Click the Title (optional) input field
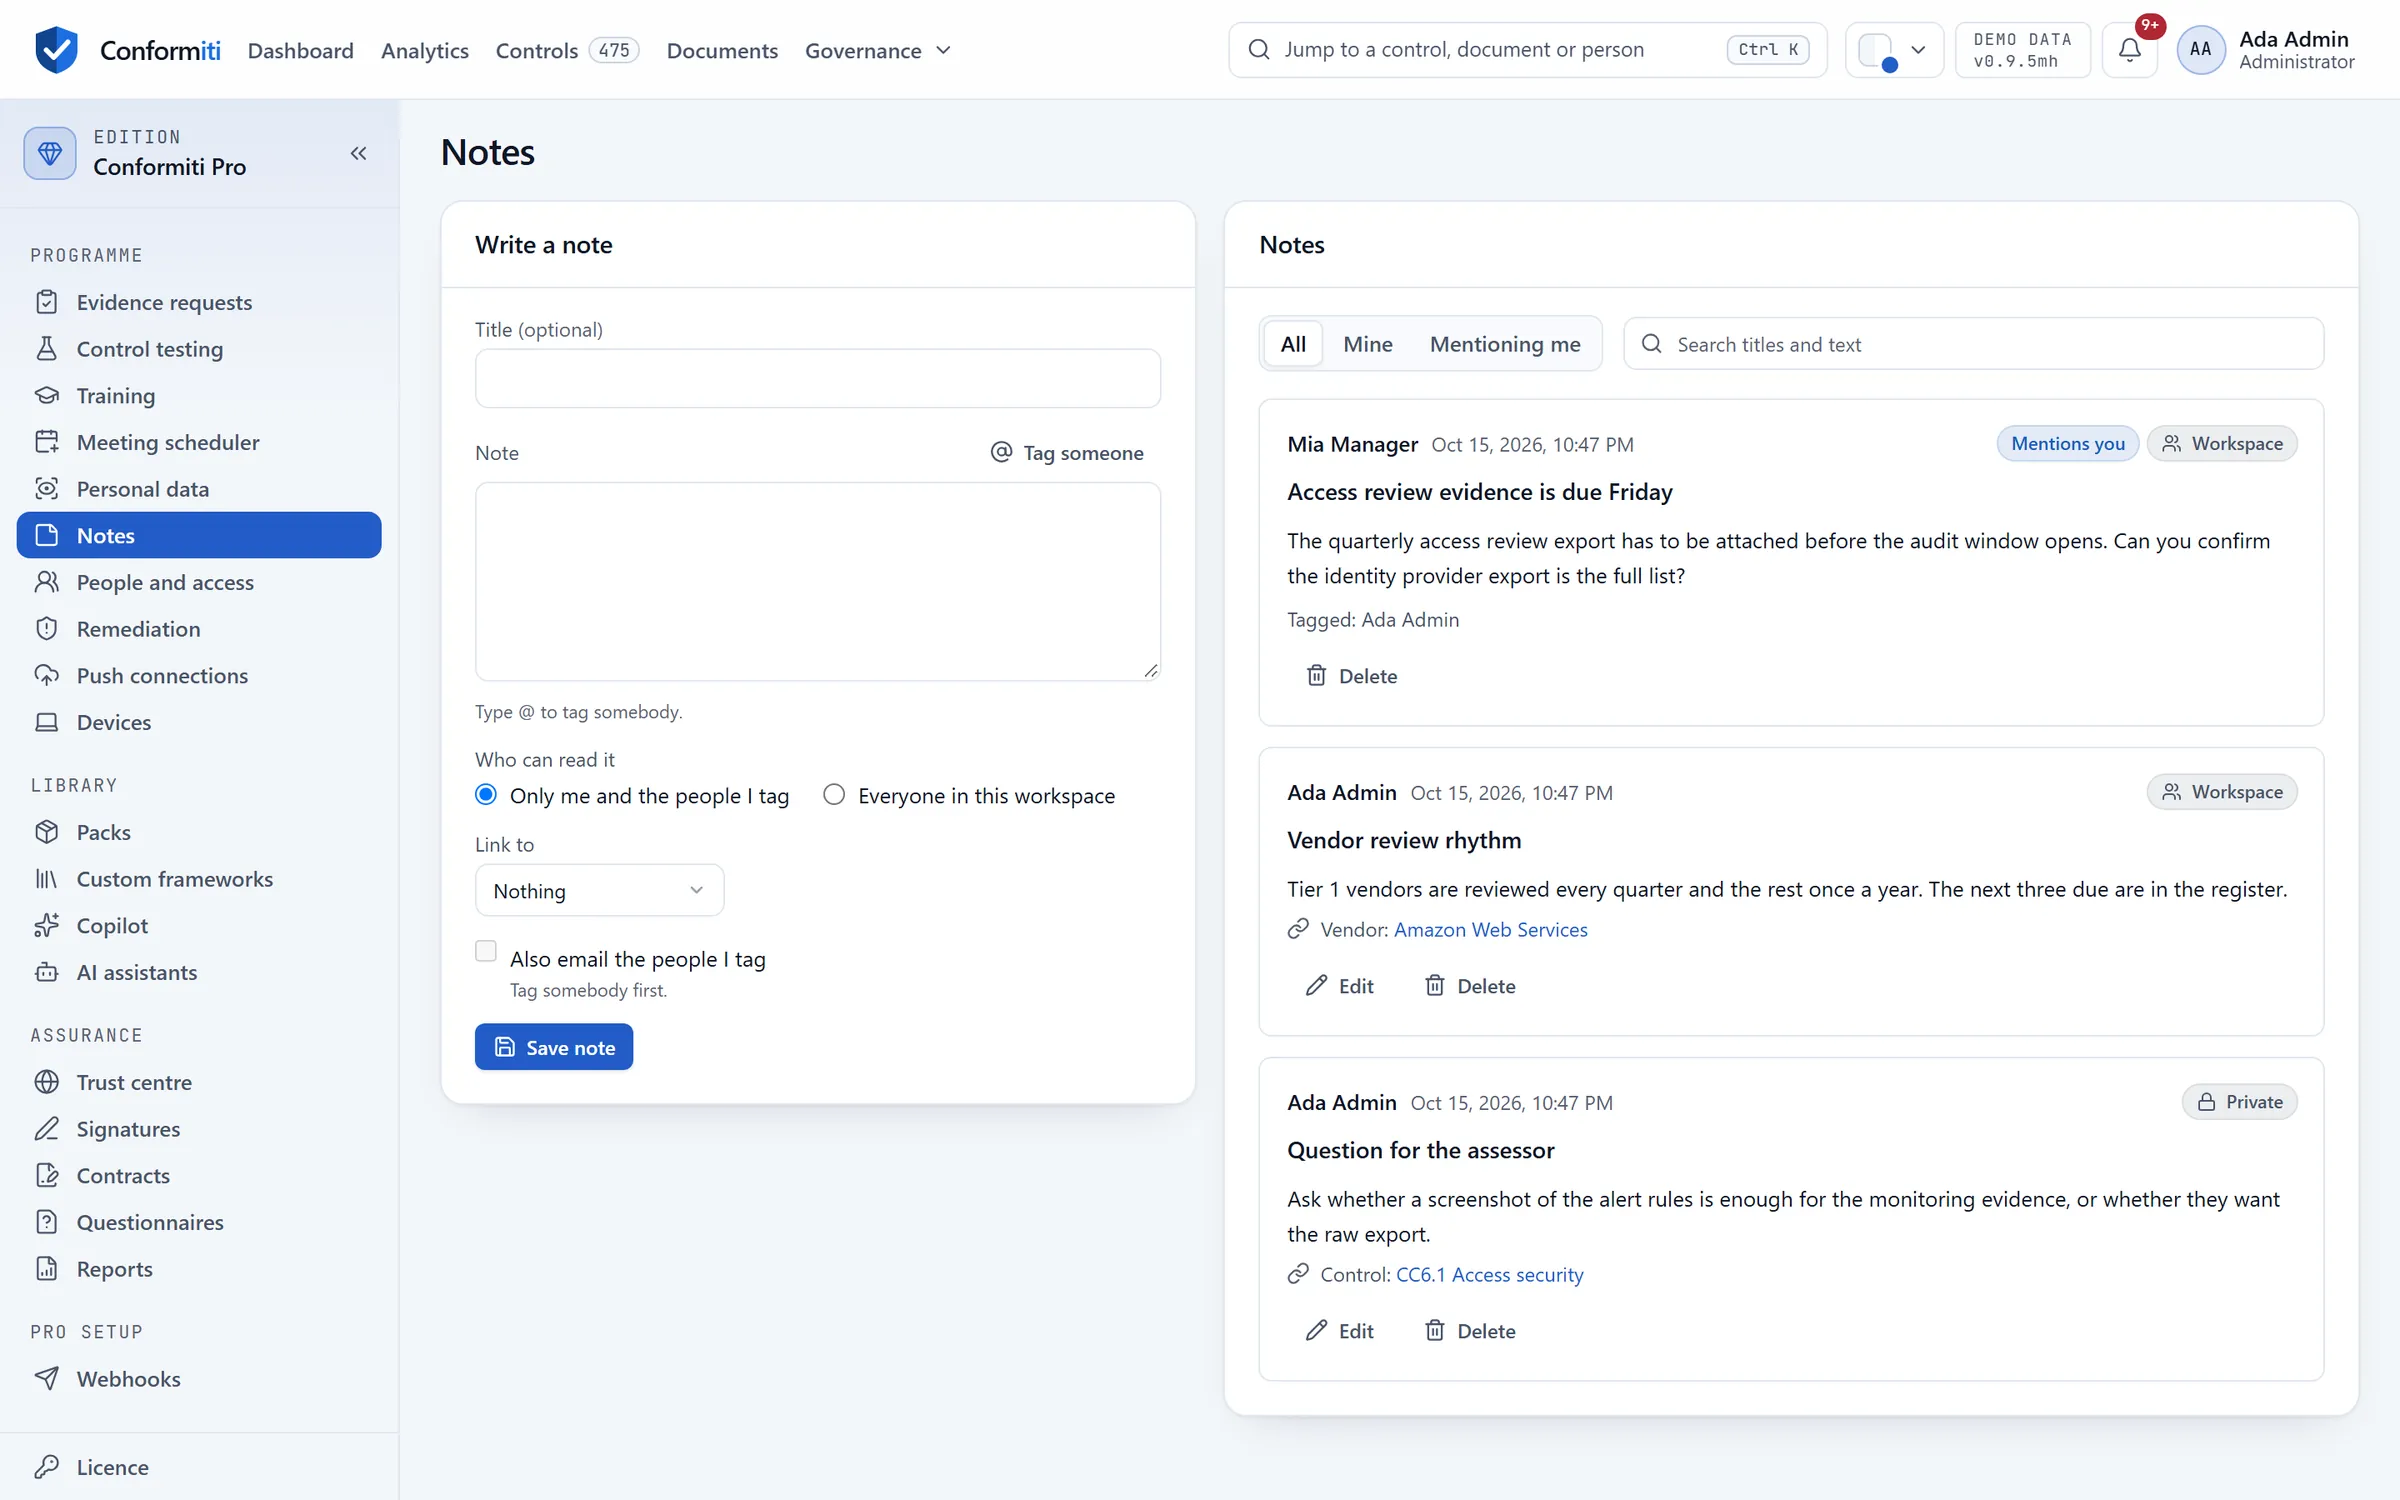The height and width of the screenshot is (1500, 2400). pyautogui.click(x=818, y=378)
